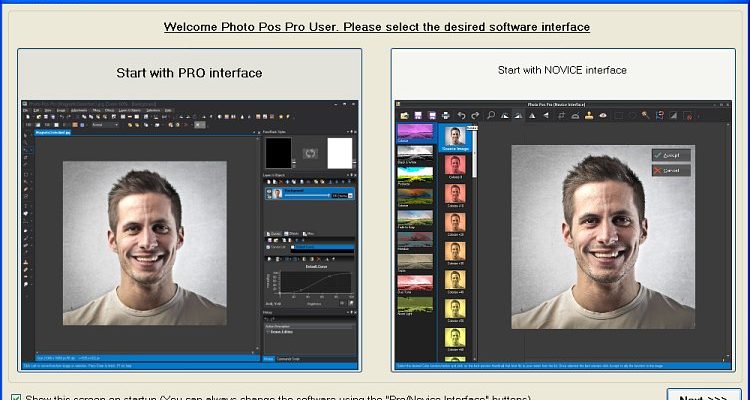Click the rubber stamp icon in NOVICE preview
This screenshot has height=400, width=750.
tap(589, 115)
